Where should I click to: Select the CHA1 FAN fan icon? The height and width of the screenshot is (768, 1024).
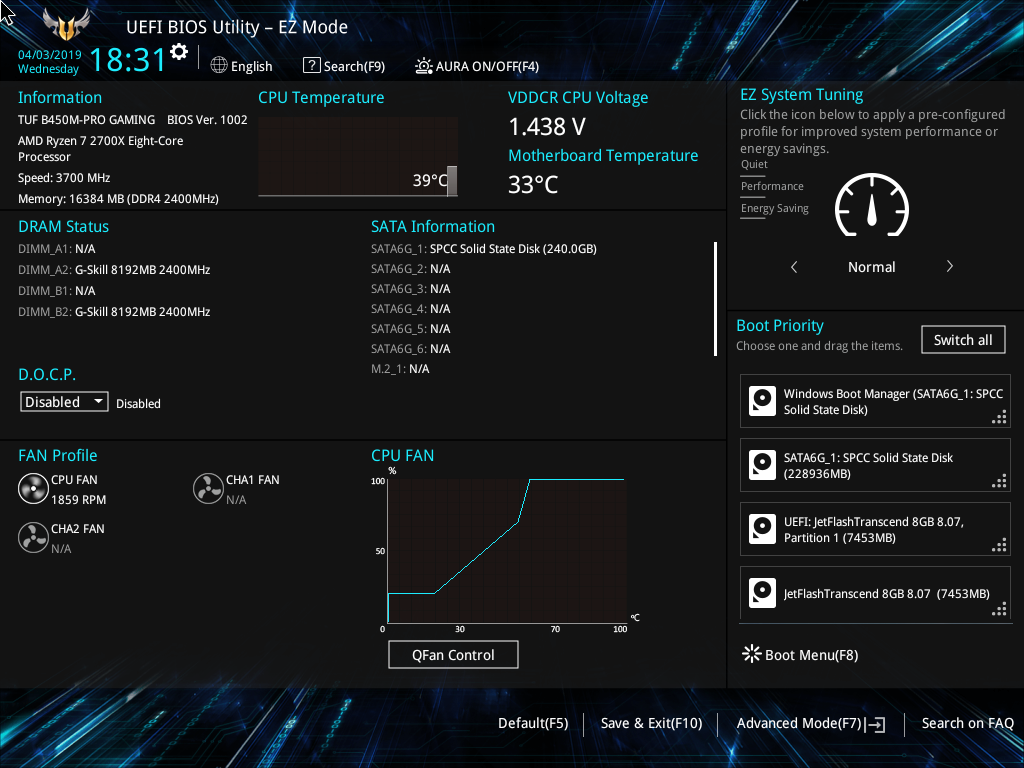click(208, 488)
